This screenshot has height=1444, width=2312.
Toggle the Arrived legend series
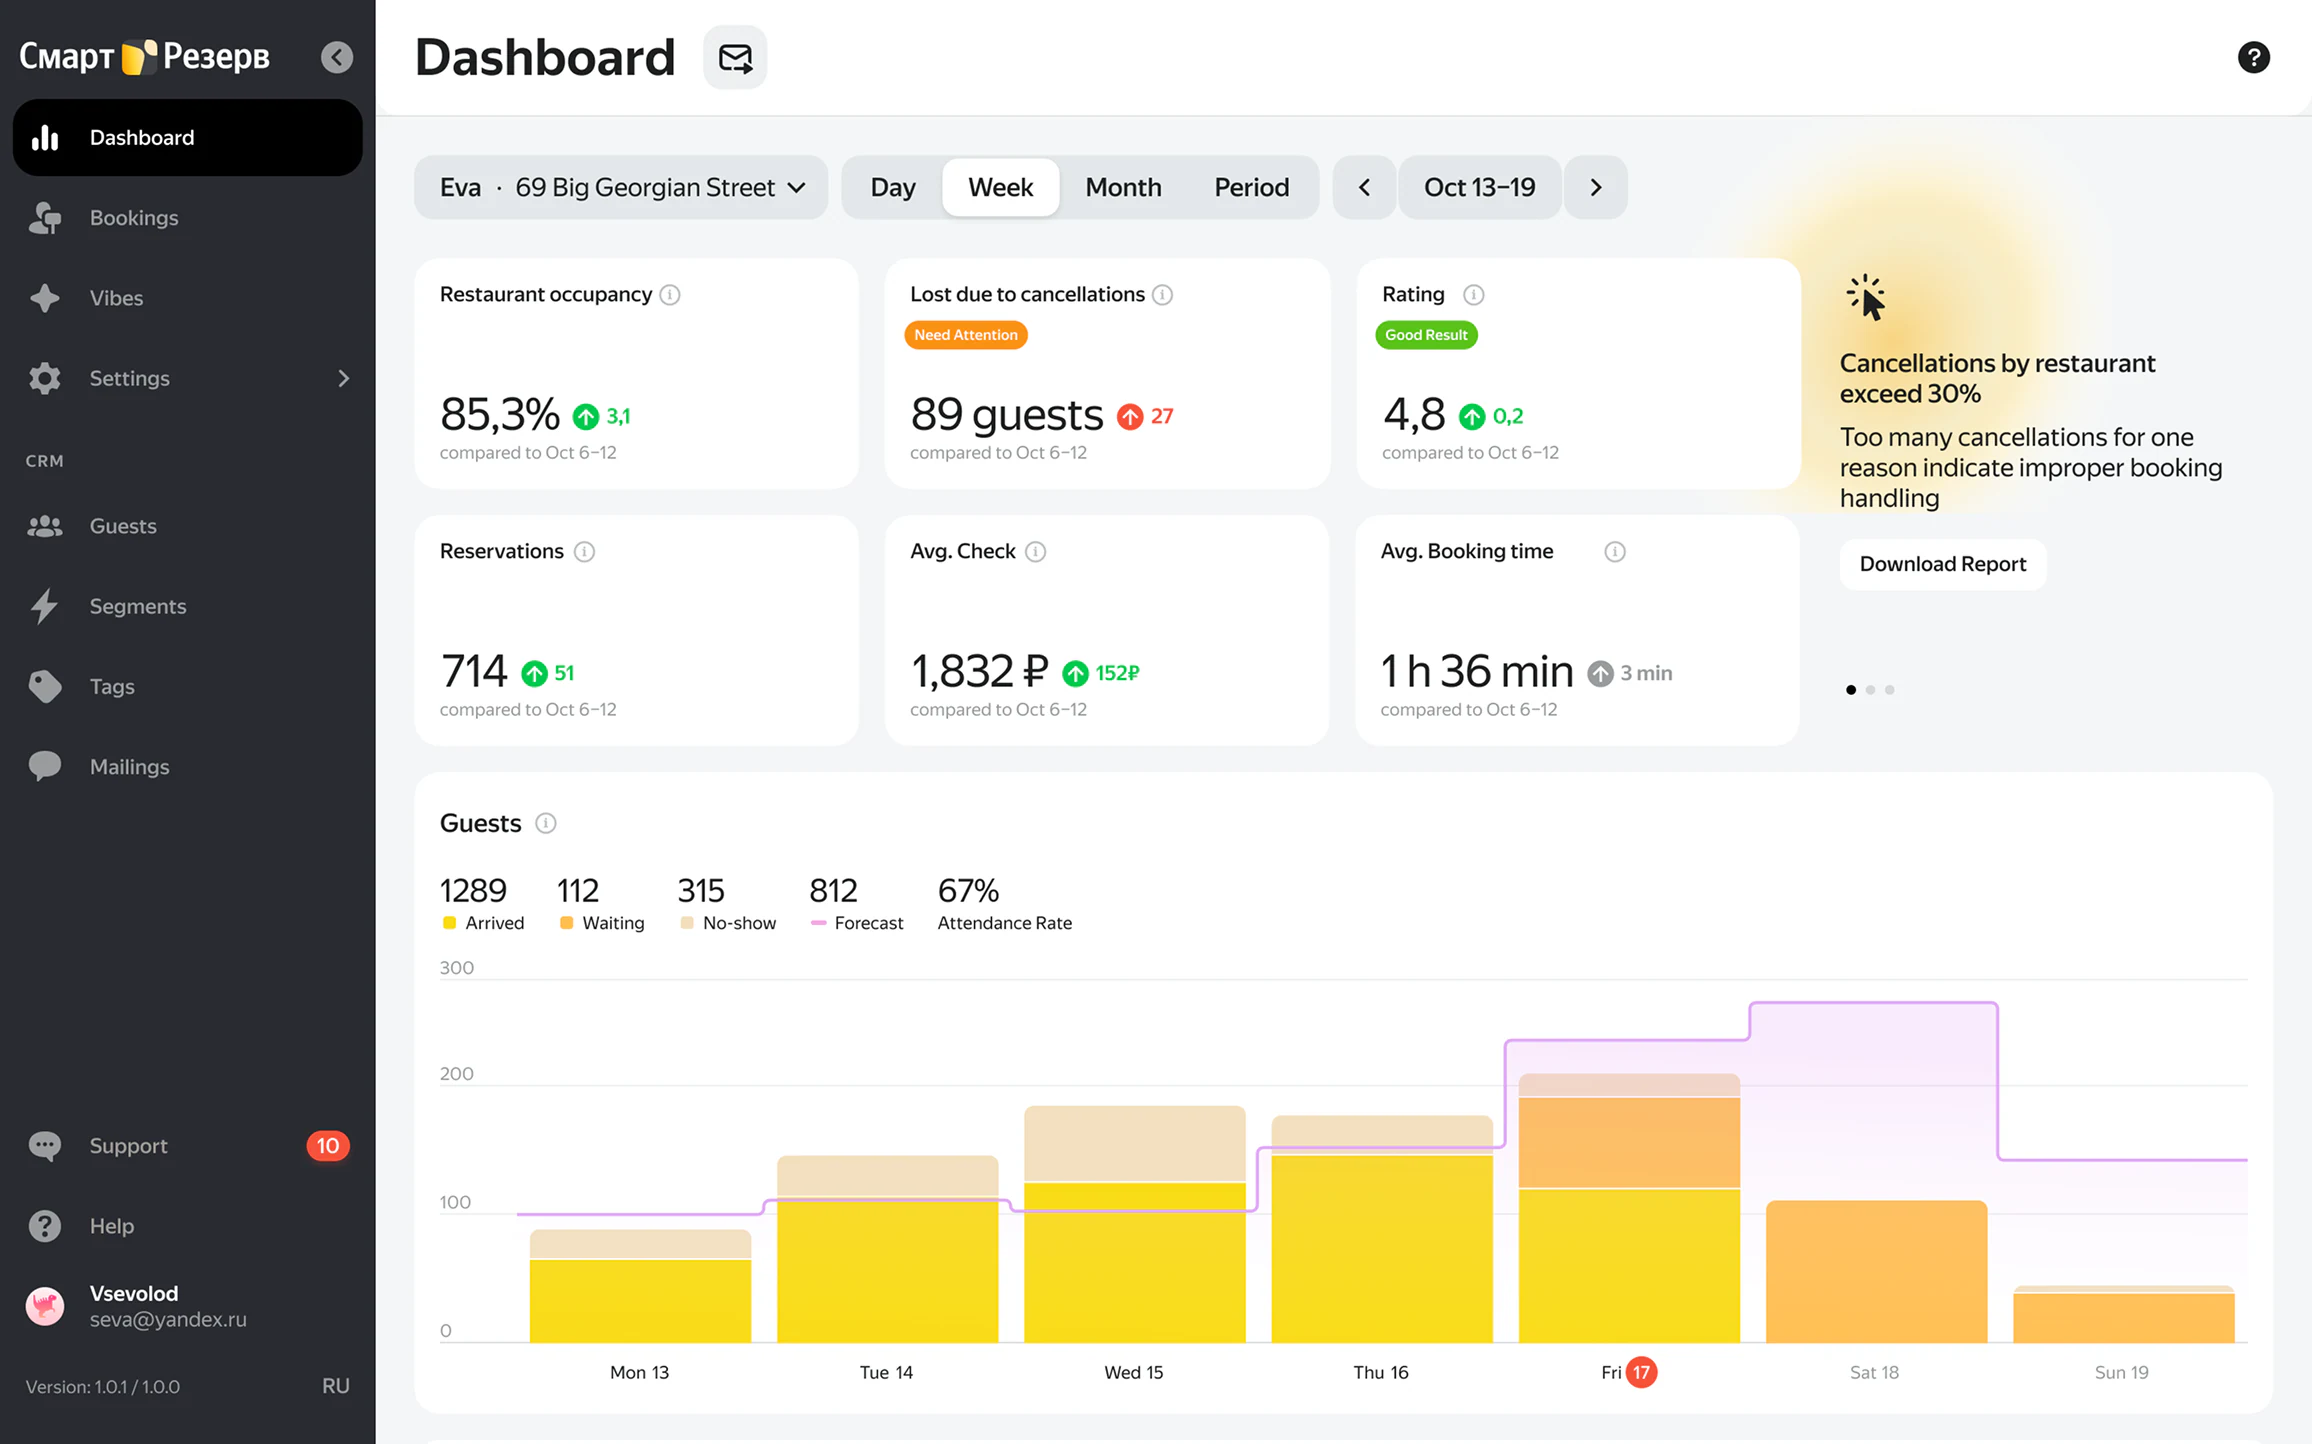coord(483,923)
